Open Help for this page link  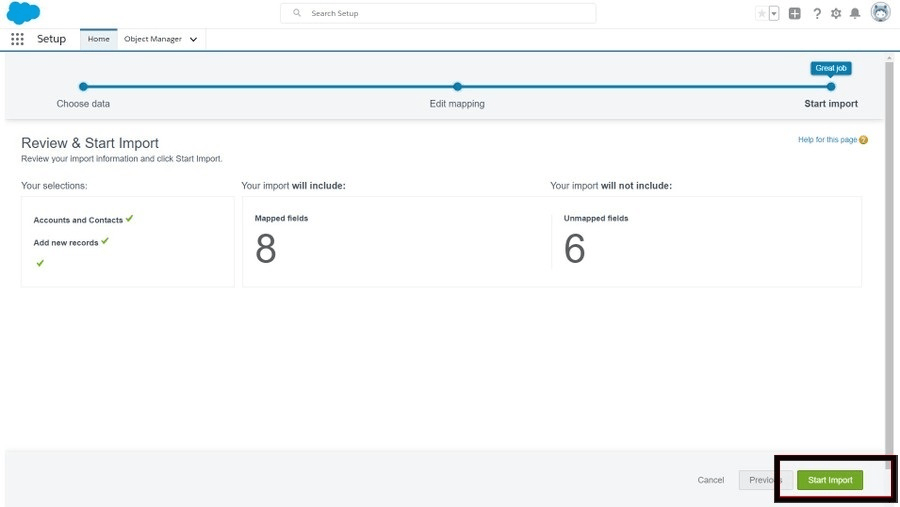coord(827,140)
